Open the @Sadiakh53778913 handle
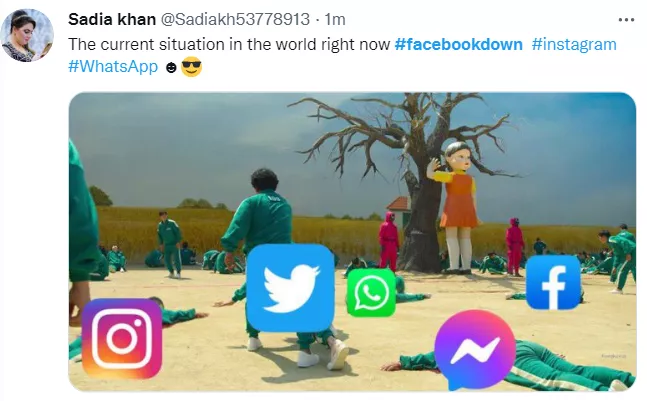 pos(235,19)
